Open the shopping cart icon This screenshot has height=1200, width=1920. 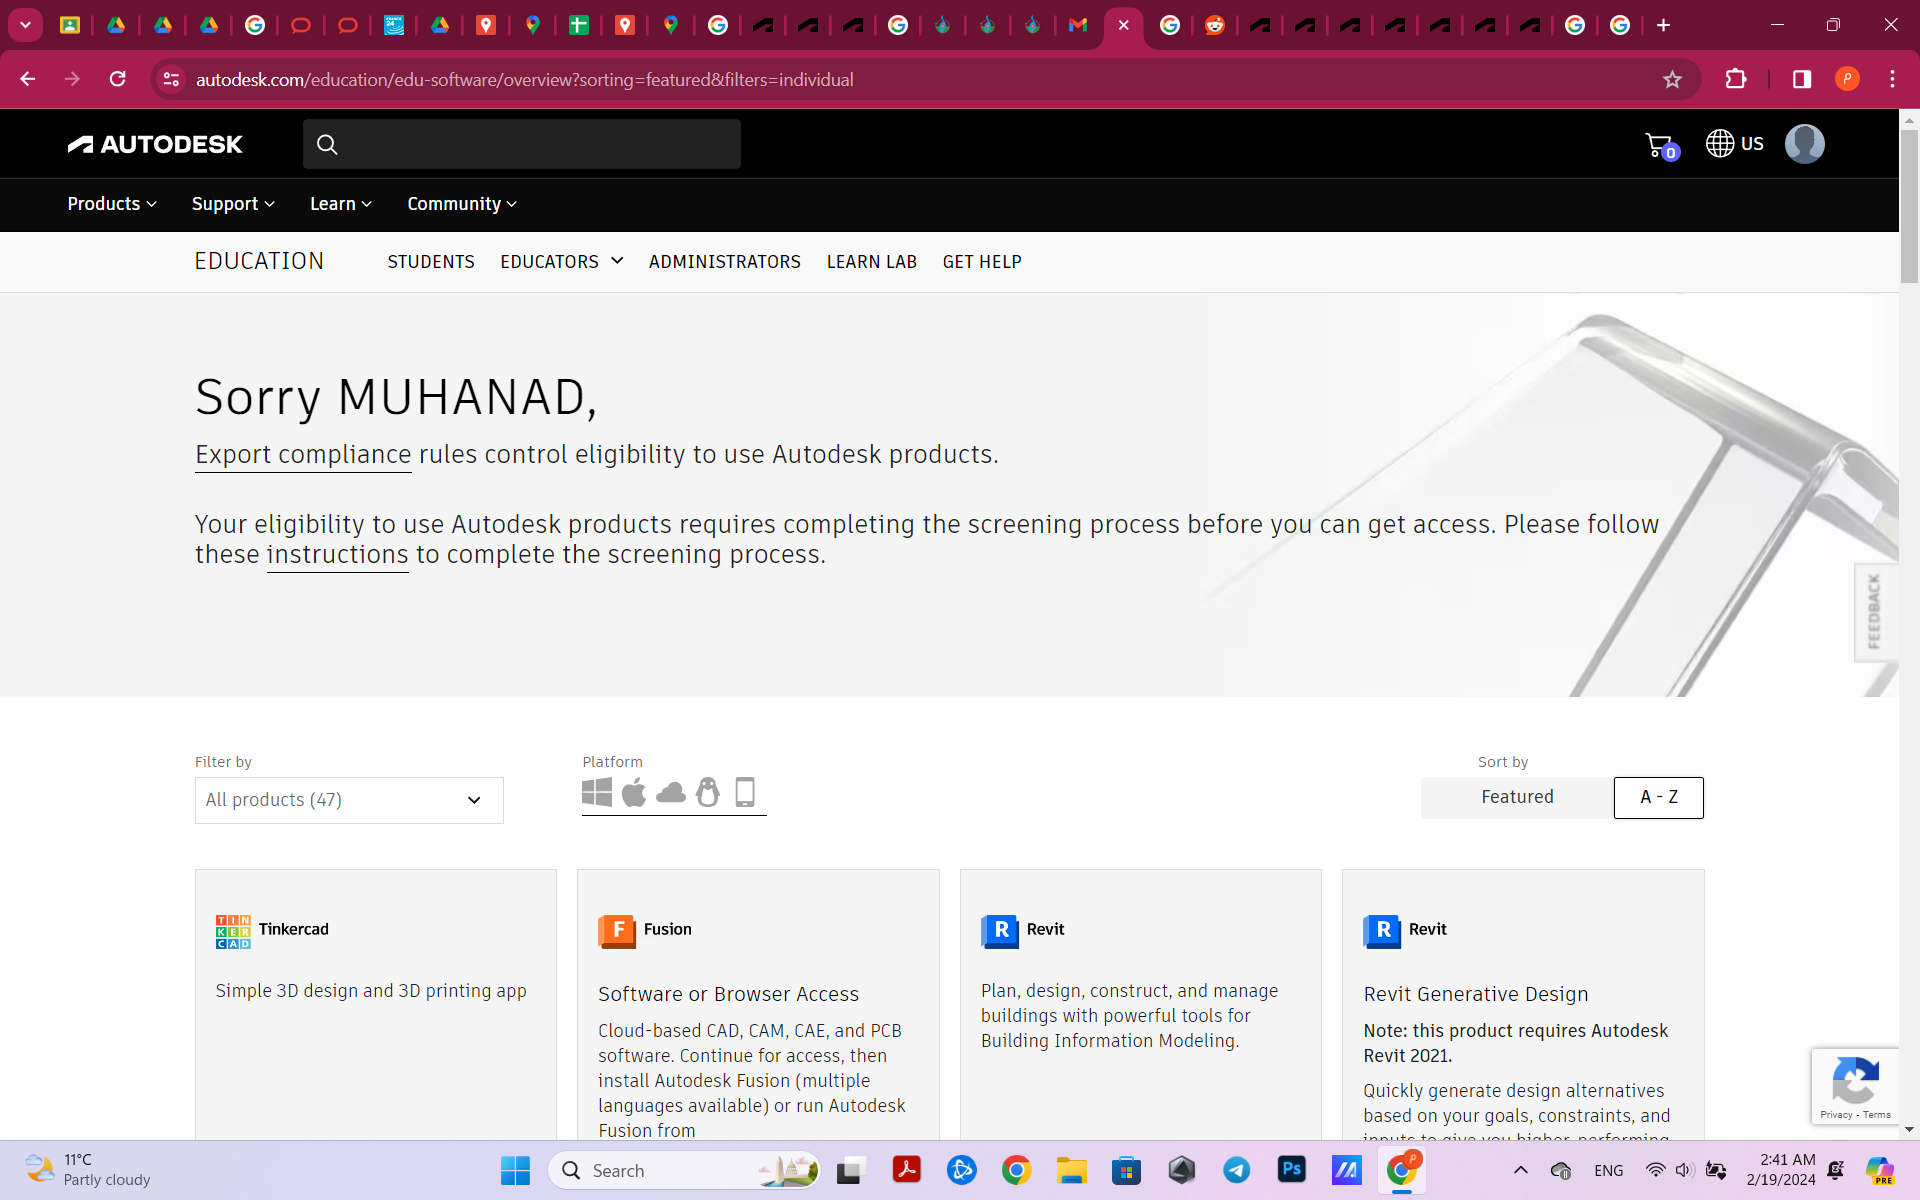(1660, 145)
